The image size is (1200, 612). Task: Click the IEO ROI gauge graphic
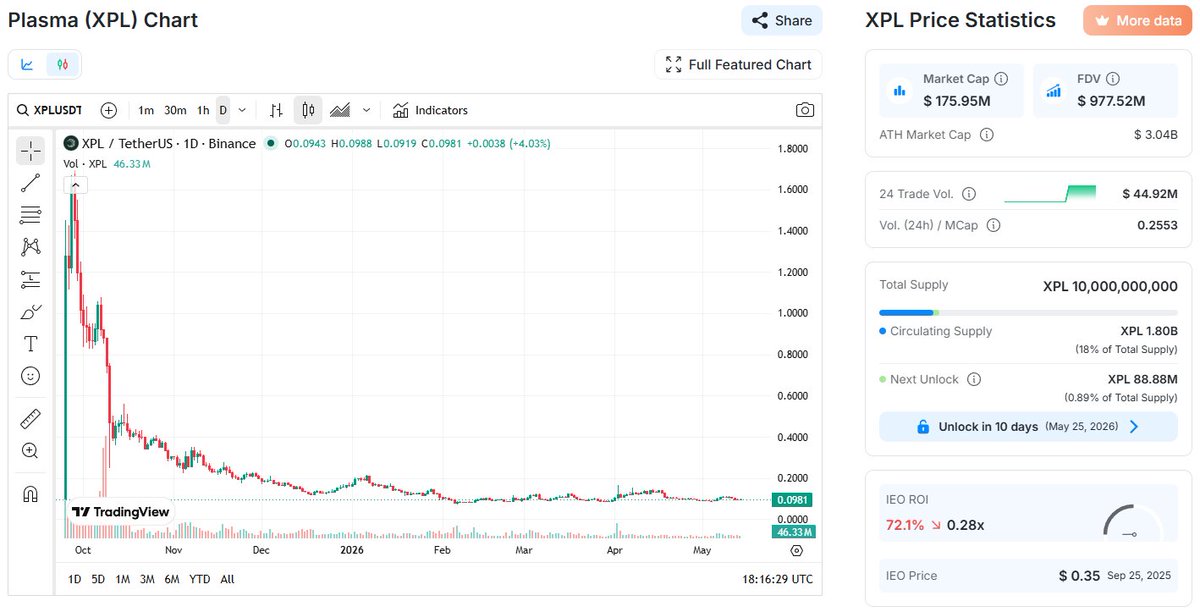(x=1133, y=522)
